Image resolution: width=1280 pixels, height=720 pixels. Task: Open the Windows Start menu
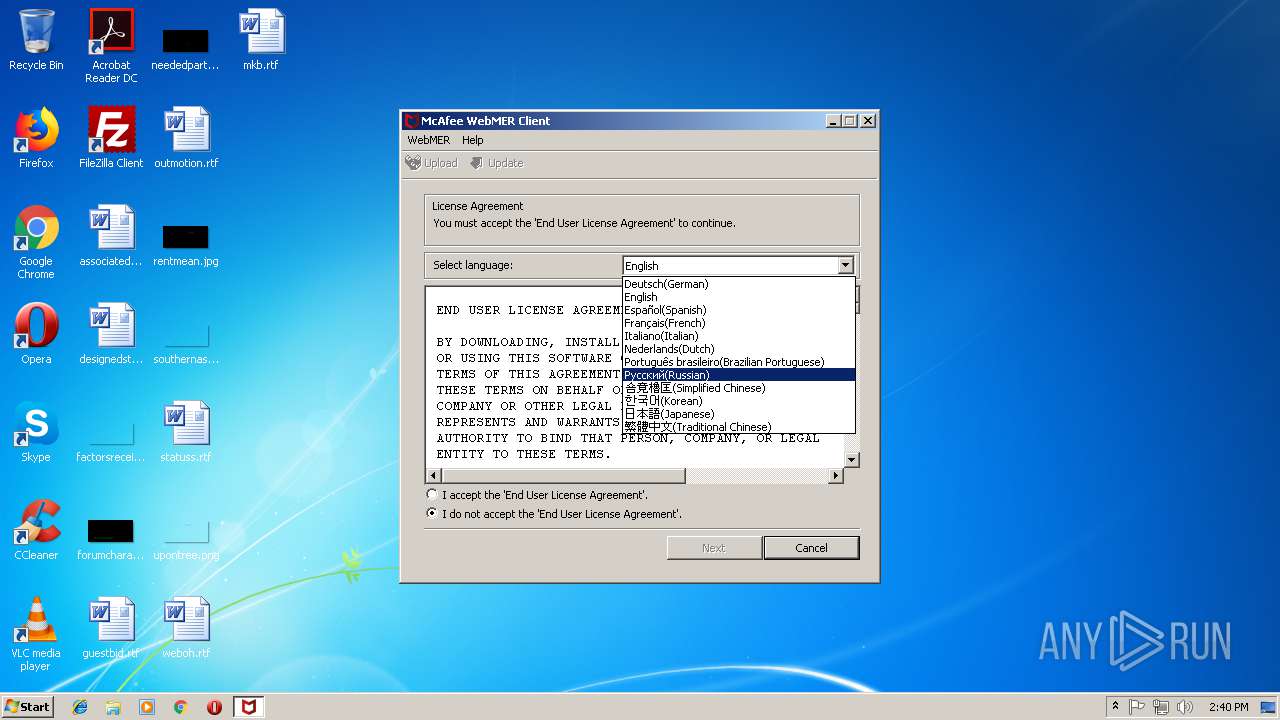pyautogui.click(x=27, y=707)
